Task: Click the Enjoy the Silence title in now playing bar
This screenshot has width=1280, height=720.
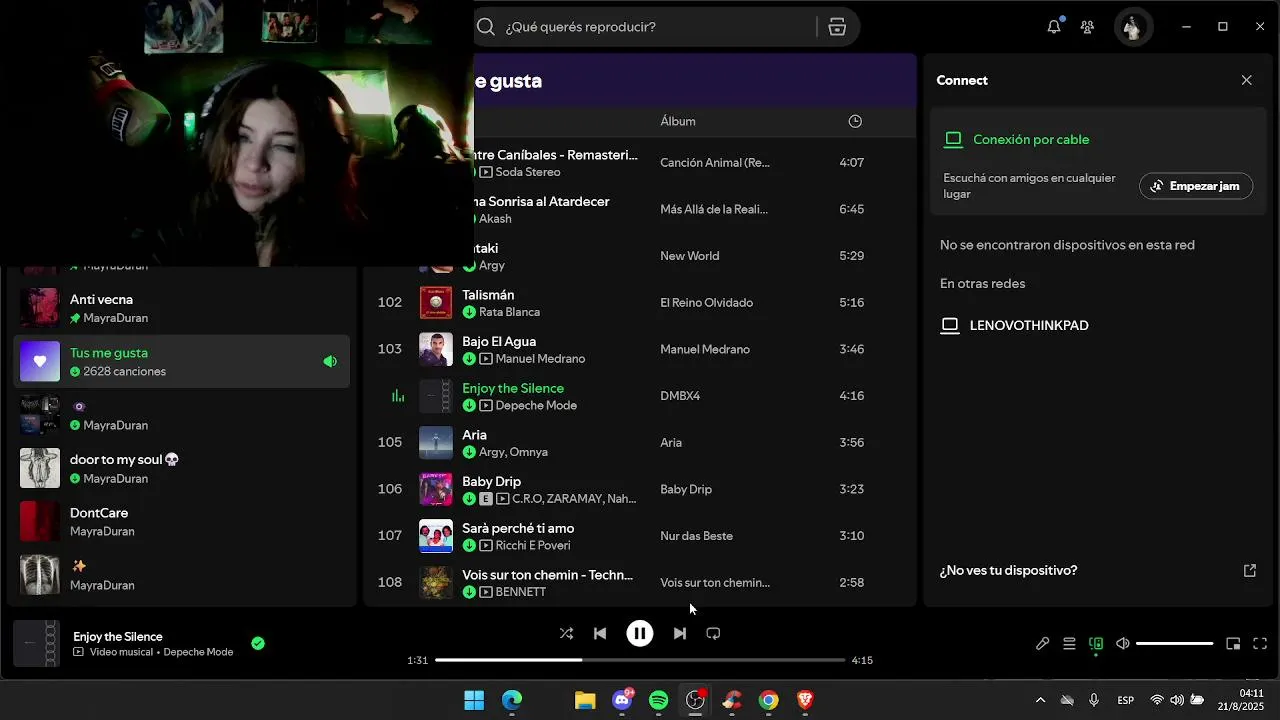Action: coord(118,636)
